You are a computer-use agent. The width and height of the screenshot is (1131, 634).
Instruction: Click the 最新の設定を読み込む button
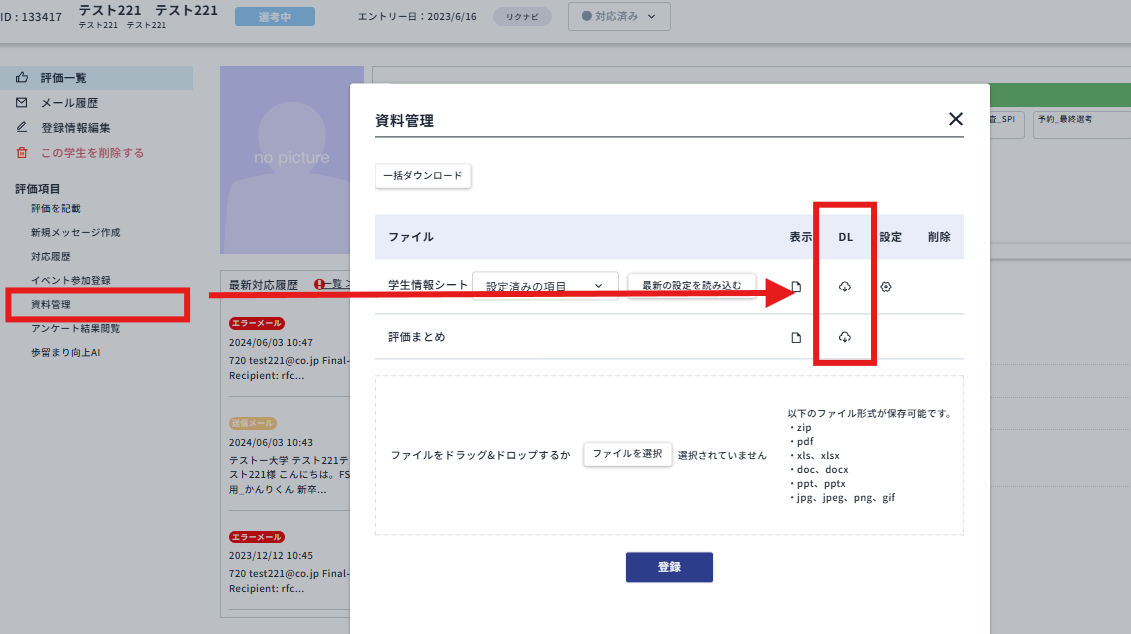coord(691,285)
